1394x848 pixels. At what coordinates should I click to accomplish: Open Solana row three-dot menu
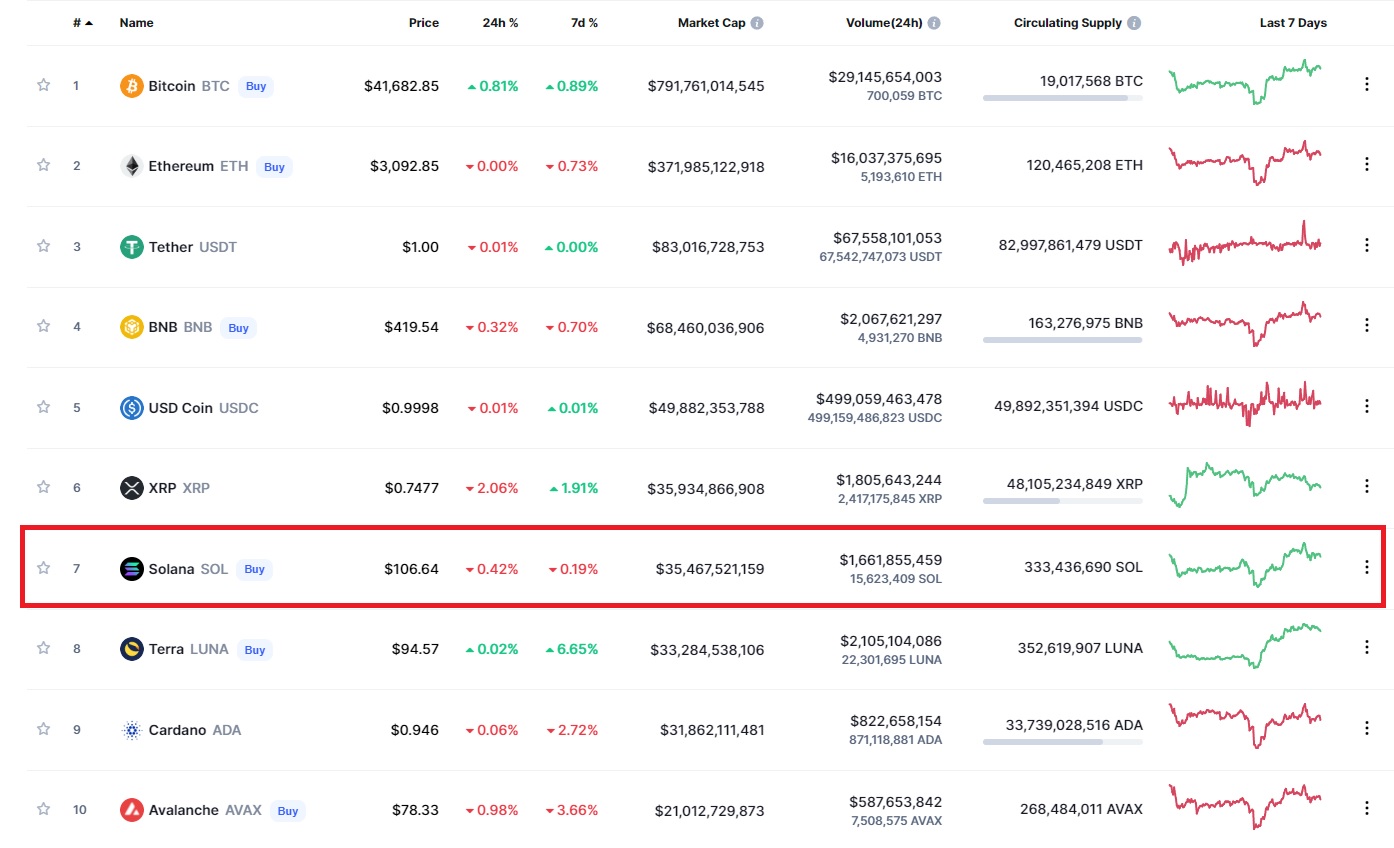coord(1367,567)
